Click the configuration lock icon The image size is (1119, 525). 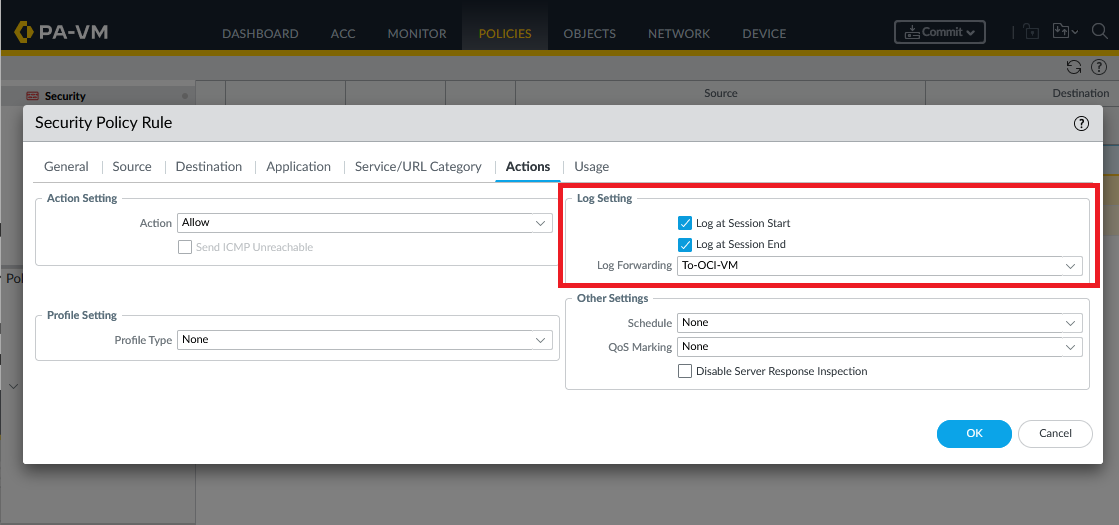click(1031, 32)
